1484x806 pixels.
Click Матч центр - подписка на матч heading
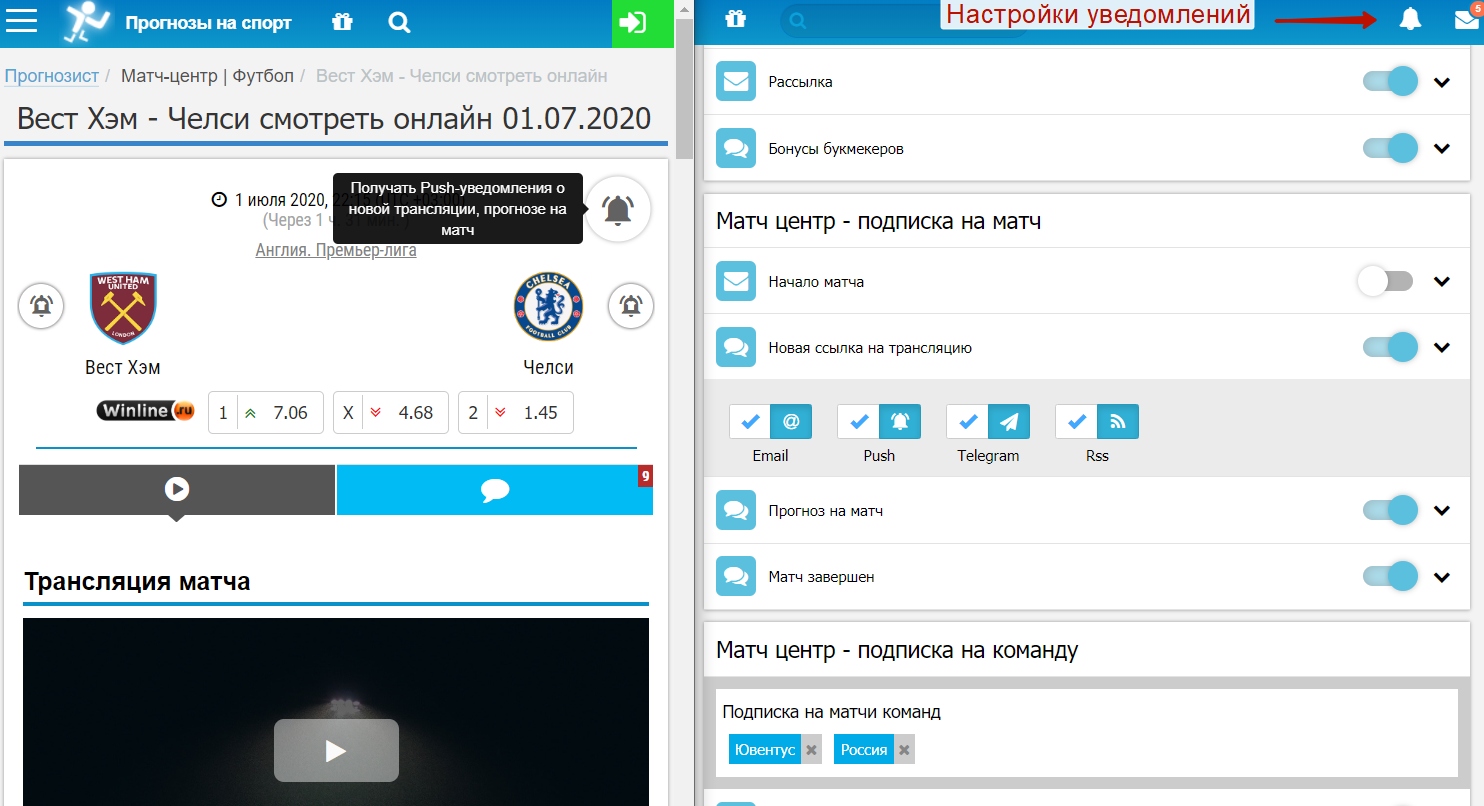(x=879, y=221)
